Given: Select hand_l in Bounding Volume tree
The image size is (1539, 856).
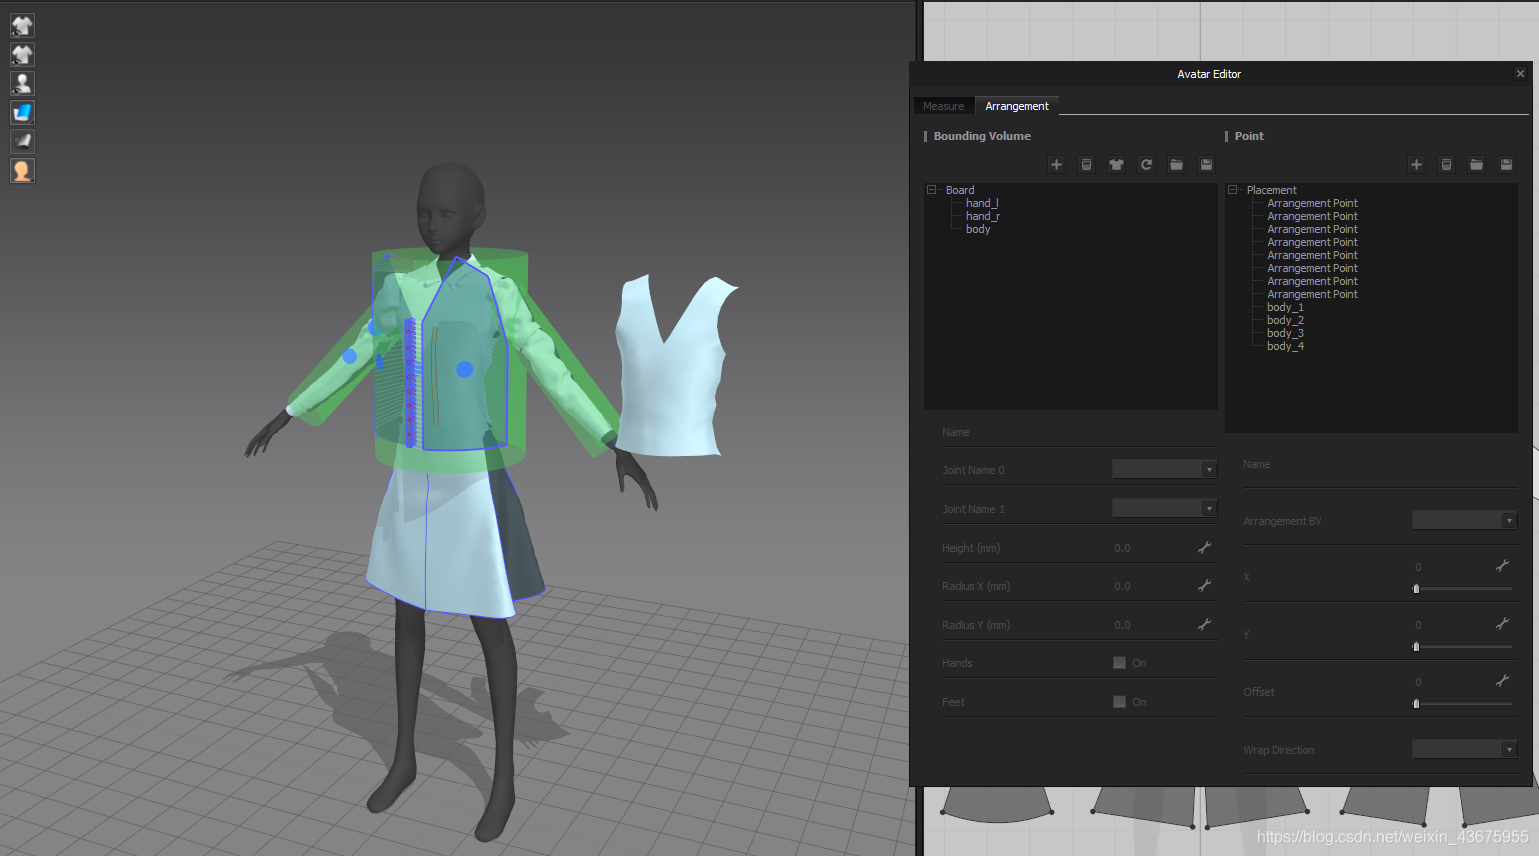Looking at the screenshot, I should 982,203.
